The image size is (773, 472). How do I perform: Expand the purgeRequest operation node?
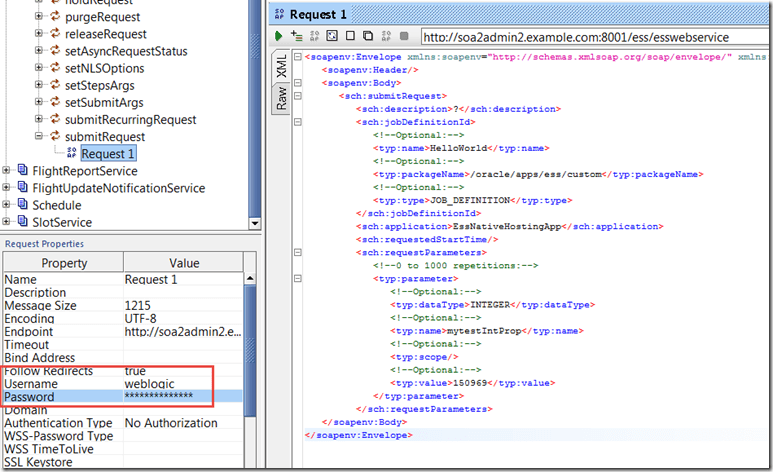[38, 18]
